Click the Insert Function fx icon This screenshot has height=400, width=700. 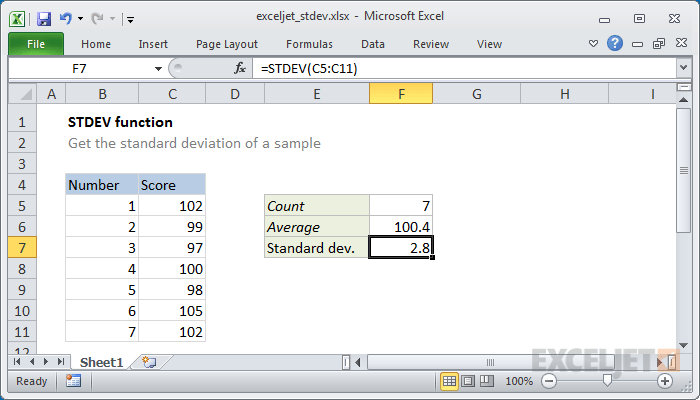240,68
